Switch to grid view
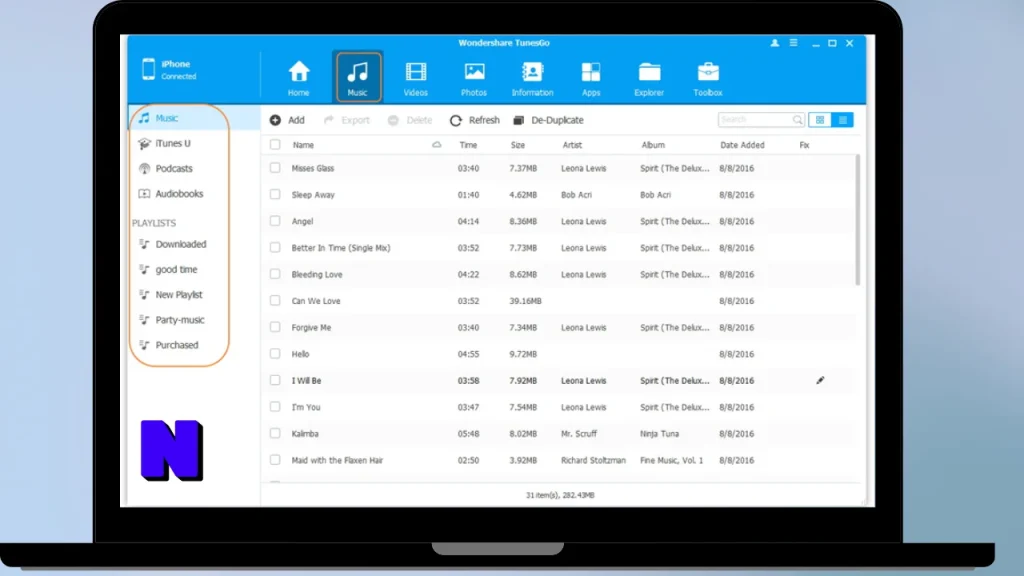The image size is (1024, 576). pyautogui.click(x=820, y=120)
